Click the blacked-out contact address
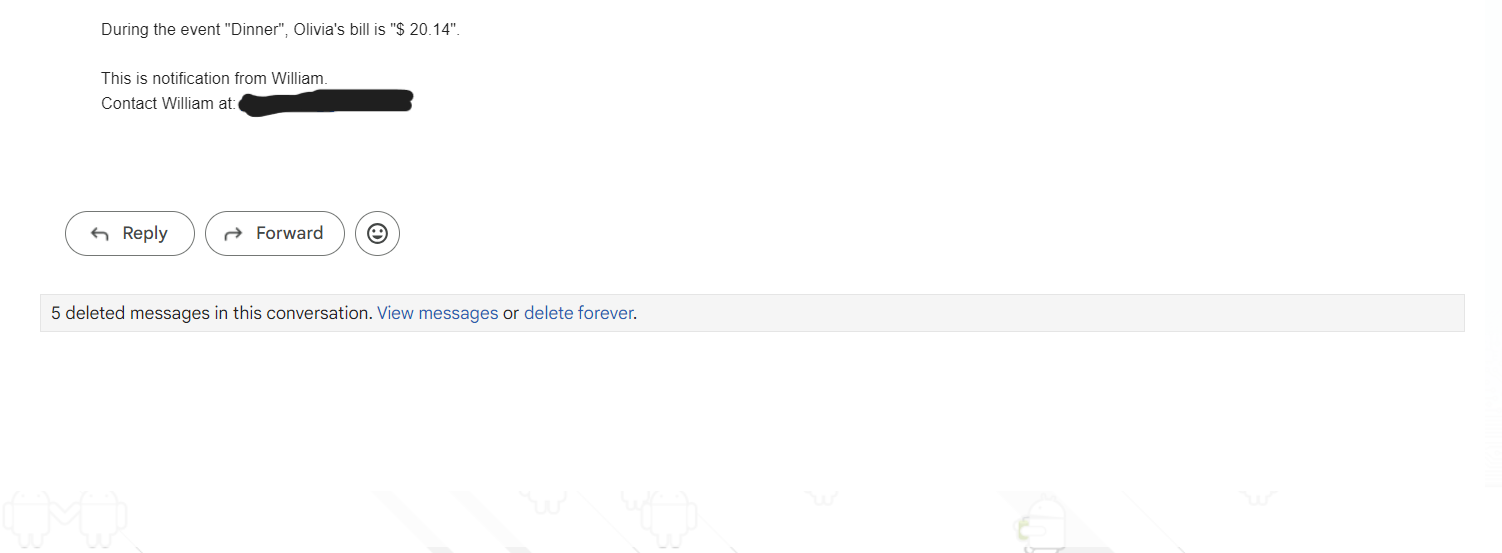This screenshot has width=1502, height=553. (x=326, y=103)
